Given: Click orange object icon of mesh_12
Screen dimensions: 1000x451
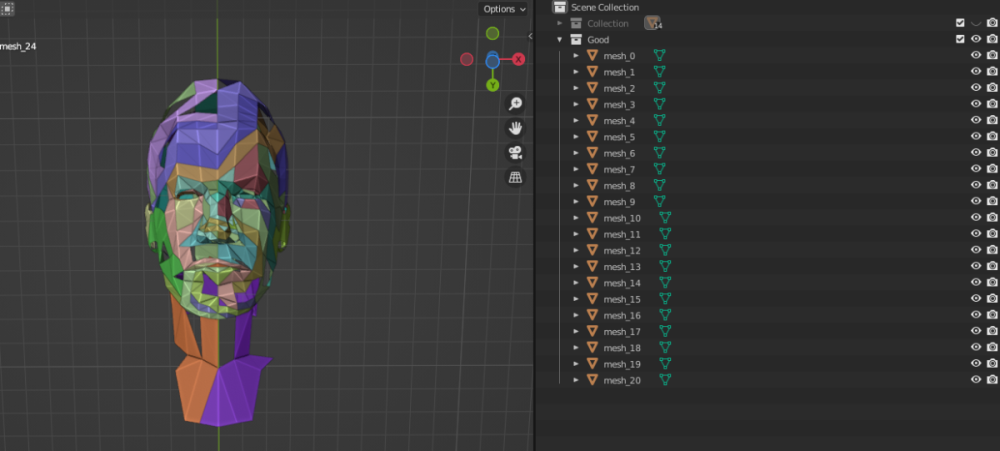Looking at the screenshot, I should [x=592, y=251].
